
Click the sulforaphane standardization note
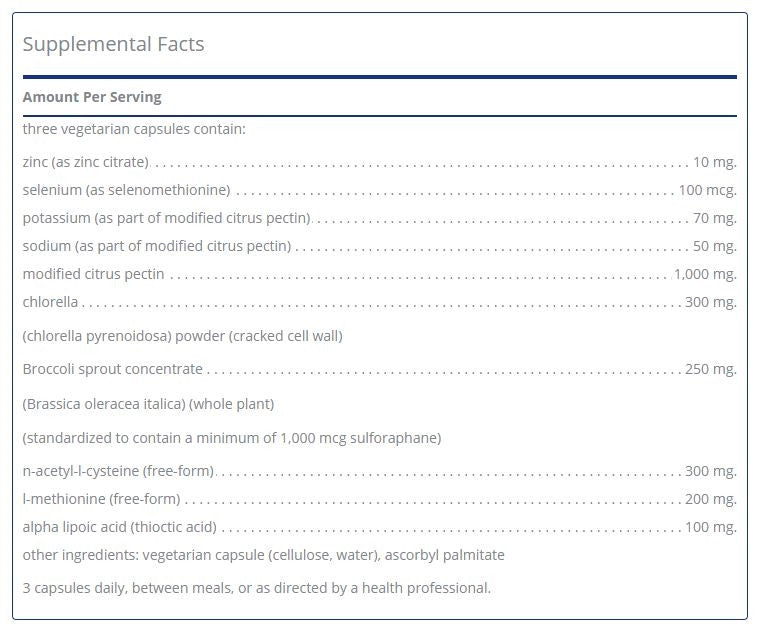pyautogui.click(x=231, y=438)
